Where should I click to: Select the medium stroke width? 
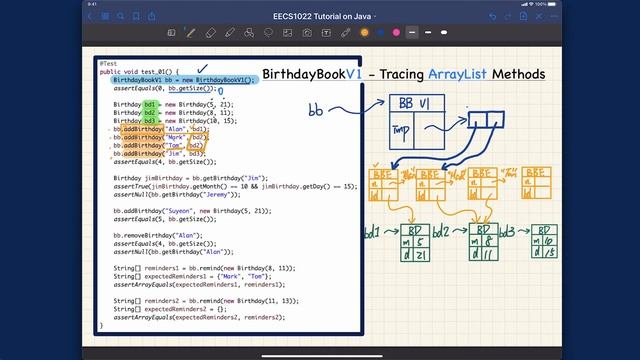pos(428,33)
